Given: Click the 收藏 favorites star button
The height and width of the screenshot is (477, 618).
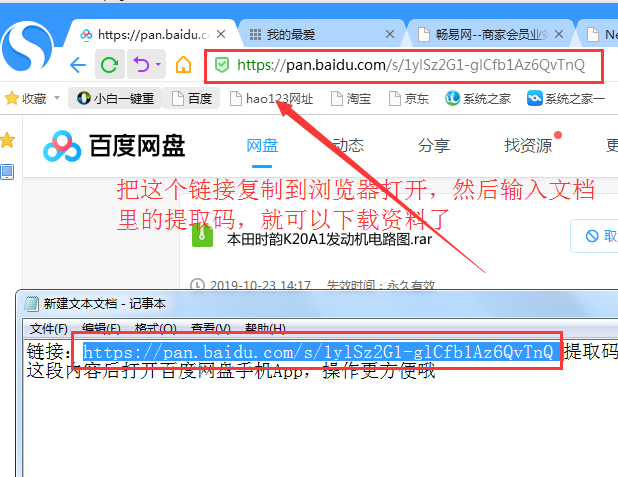Looking at the screenshot, I should 26,98.
